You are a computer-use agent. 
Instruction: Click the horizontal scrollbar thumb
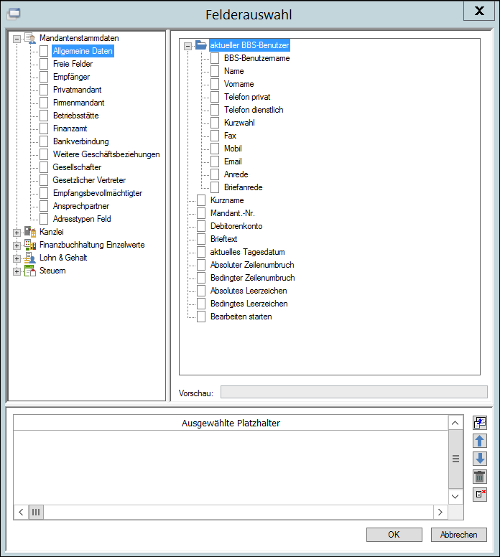36,512
